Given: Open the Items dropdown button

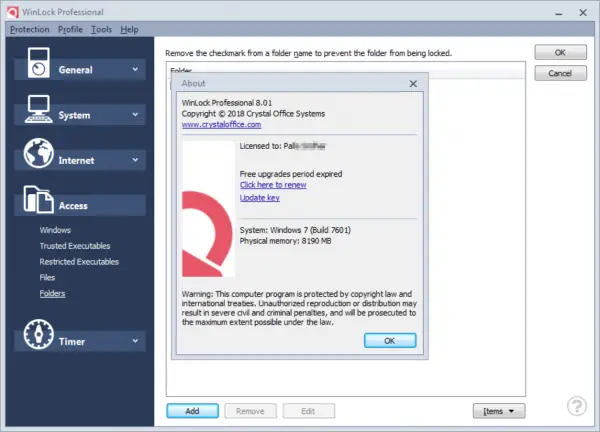Looking at the screenshot, I should (x=499, y=411).
